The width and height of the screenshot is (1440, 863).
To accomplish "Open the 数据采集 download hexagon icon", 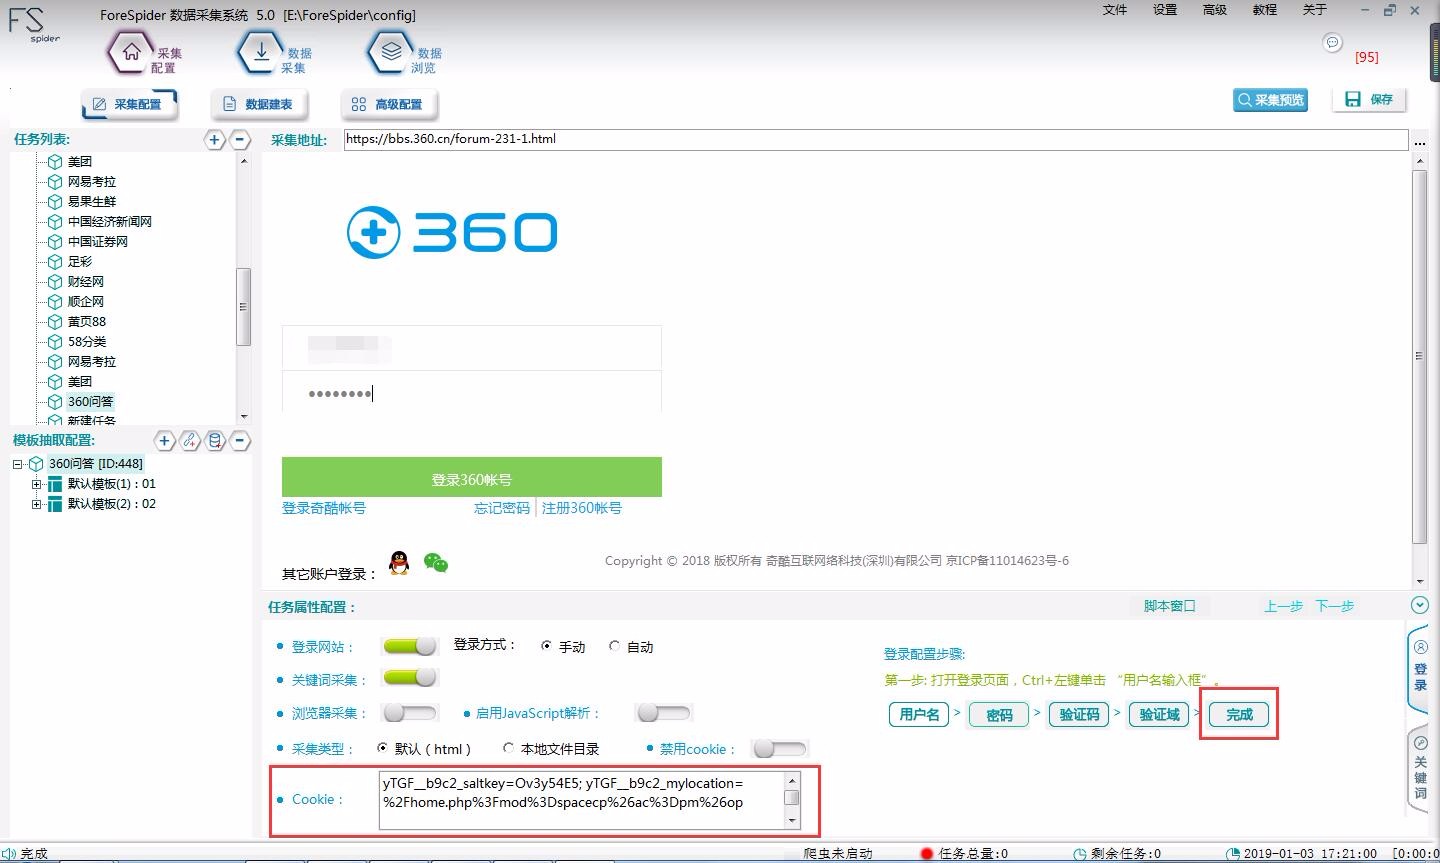I will 261,53.
